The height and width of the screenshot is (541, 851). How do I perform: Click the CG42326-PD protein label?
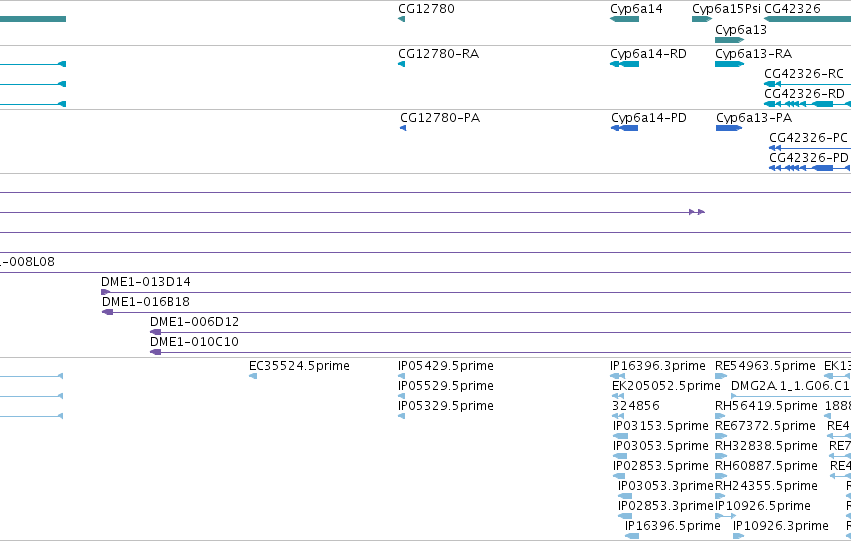809,158
